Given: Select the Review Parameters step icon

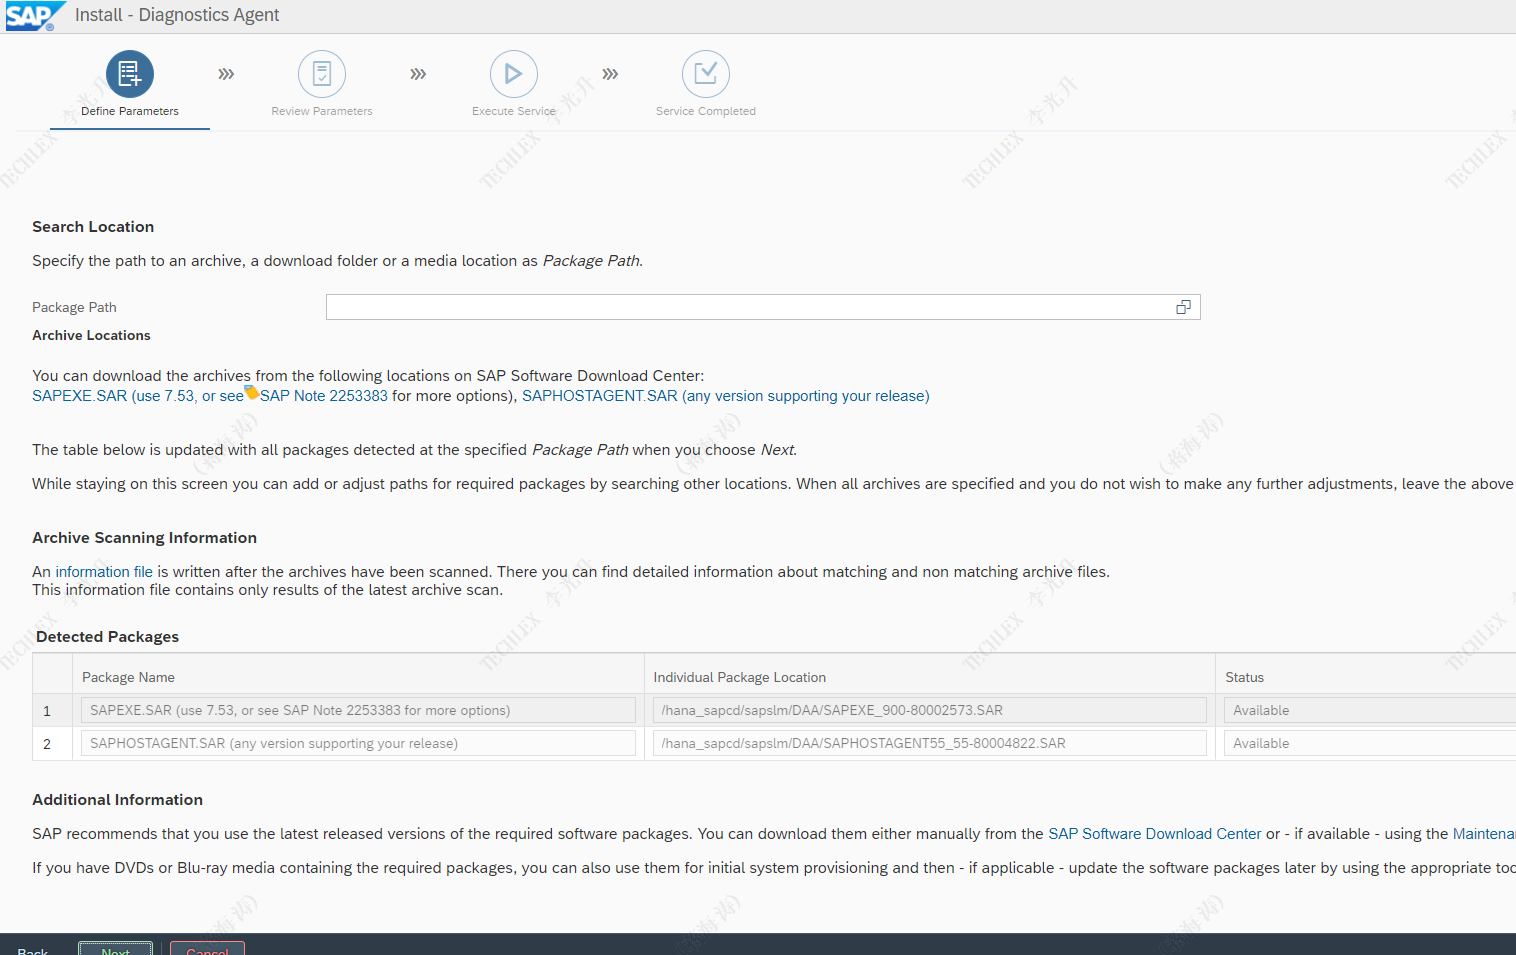Looking at the screenshot, I should pos(322,74).
